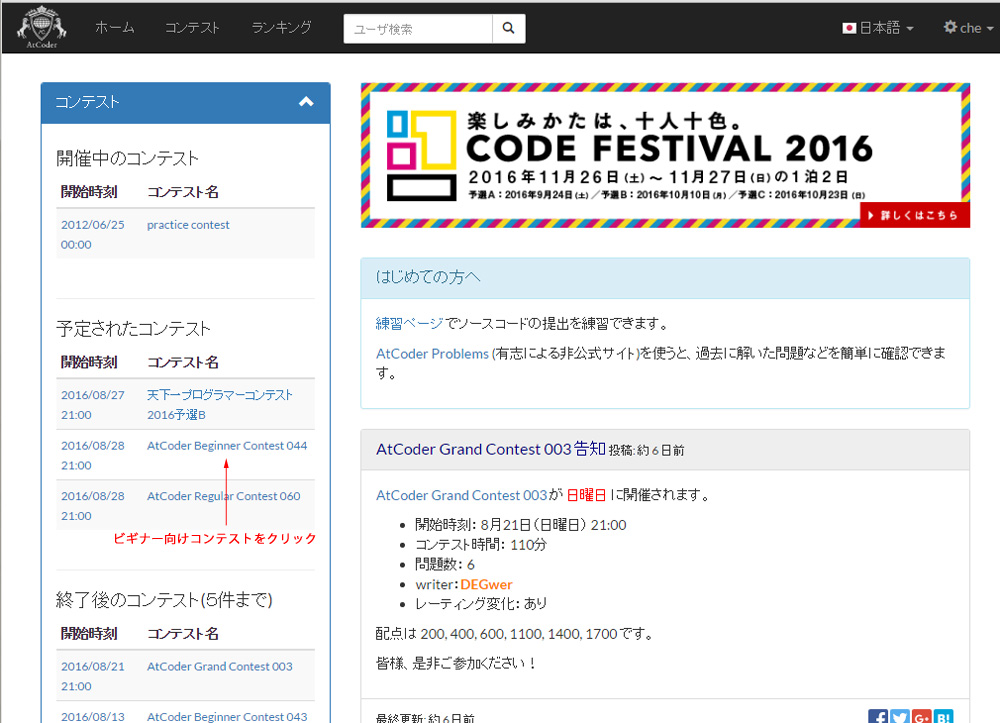Open writer DEGwer's profile
1000x723 pixels.
pos(487,585)
